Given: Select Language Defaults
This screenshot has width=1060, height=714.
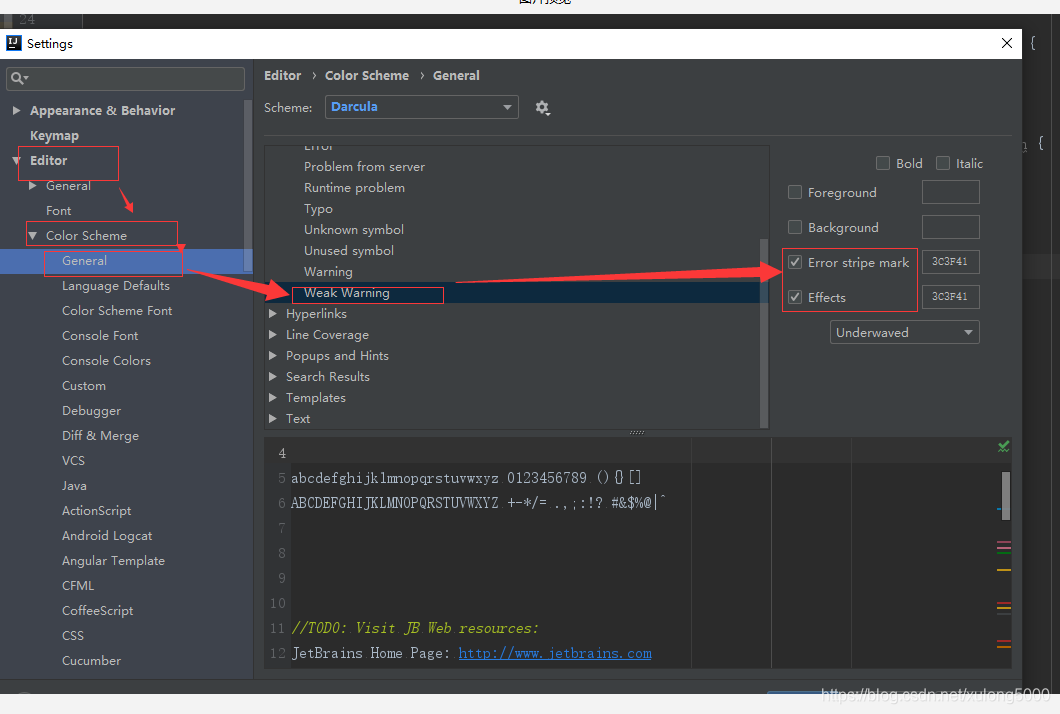Looking at the screenshot, I should pyautogui.click(x=116, y=285).
